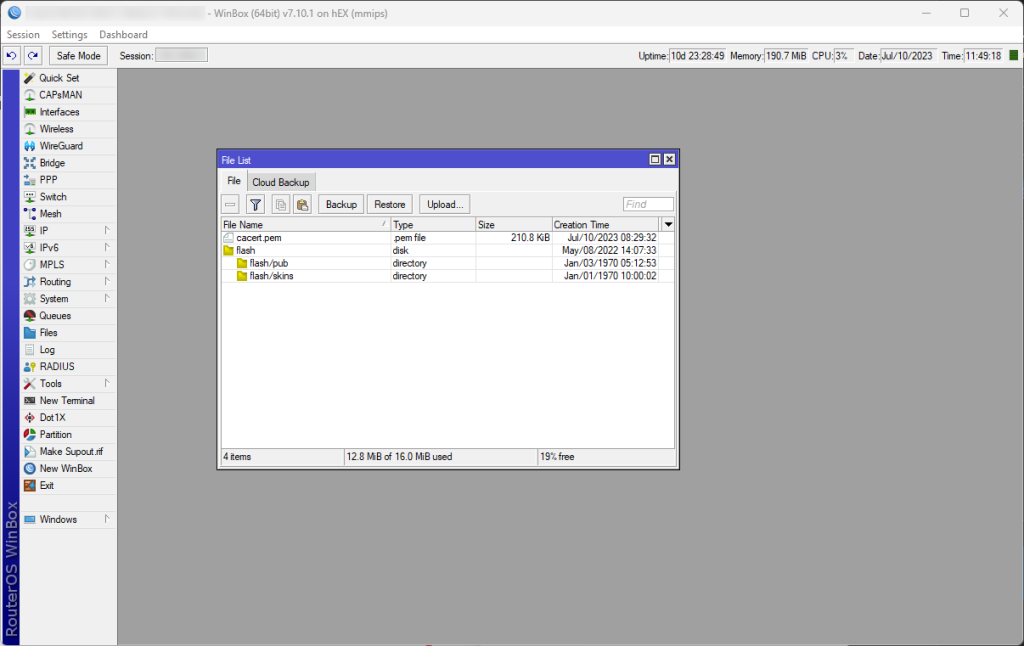Click the Date Jul/10/2023 value

click(908, 56)
